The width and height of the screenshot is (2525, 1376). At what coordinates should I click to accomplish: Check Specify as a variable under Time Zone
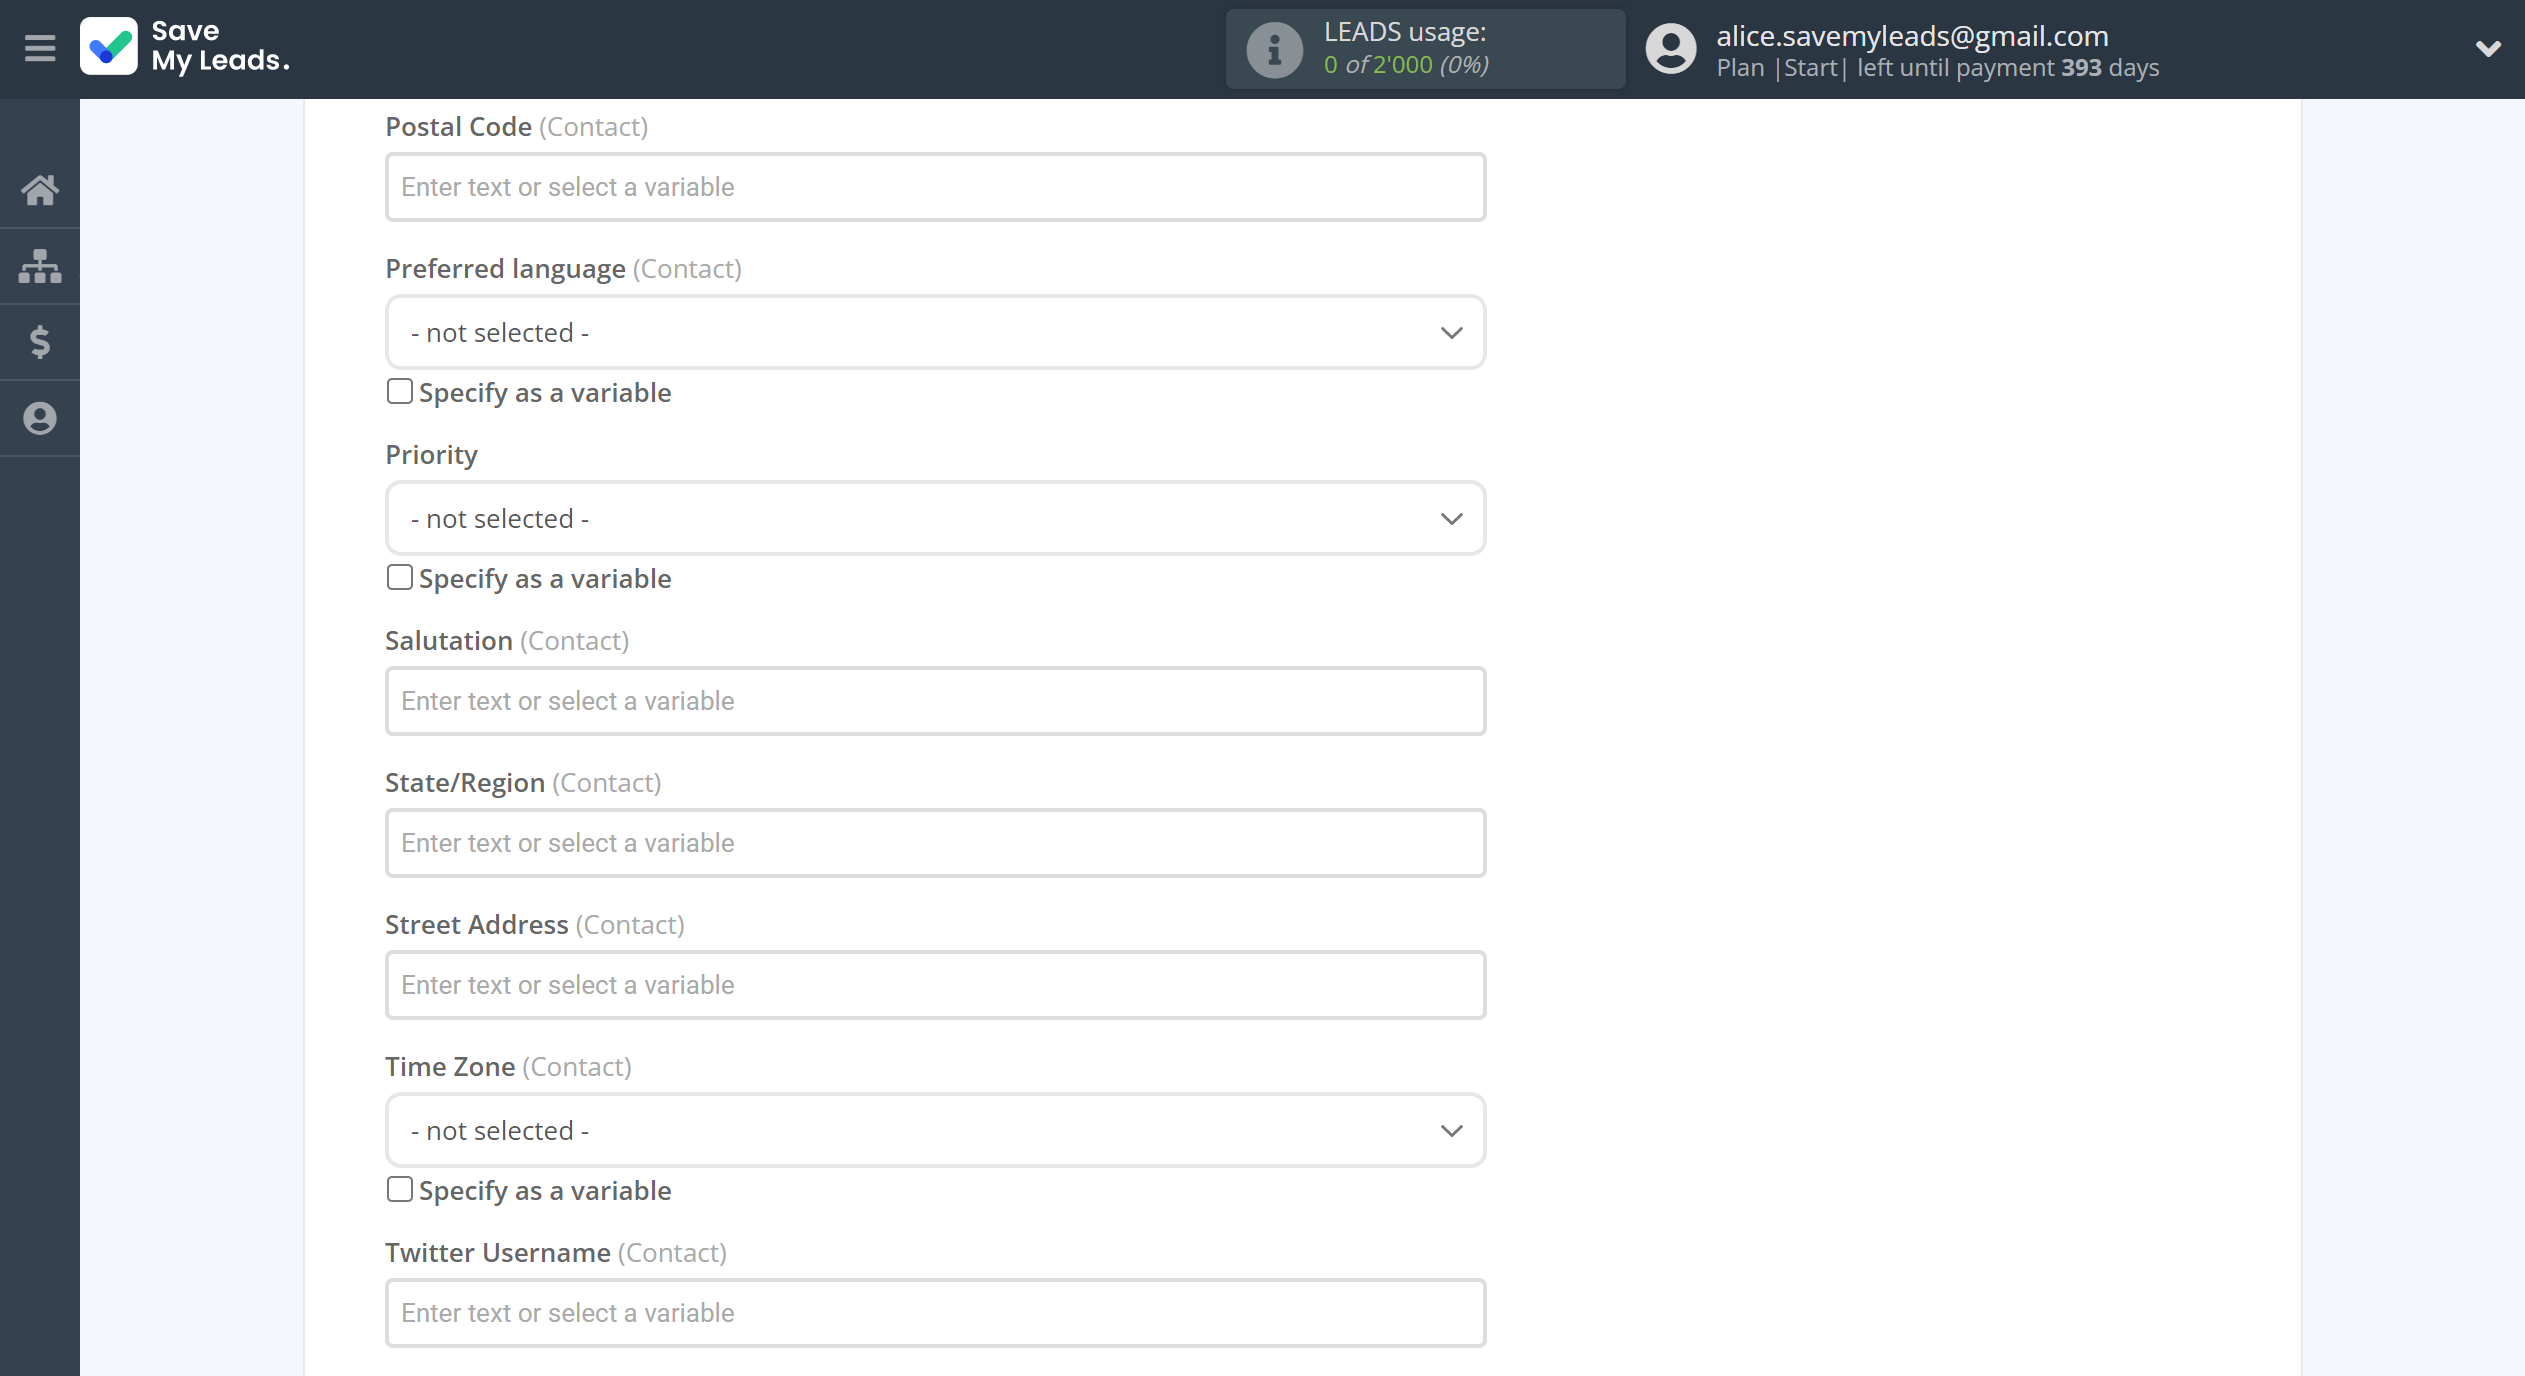(400, 1189)
